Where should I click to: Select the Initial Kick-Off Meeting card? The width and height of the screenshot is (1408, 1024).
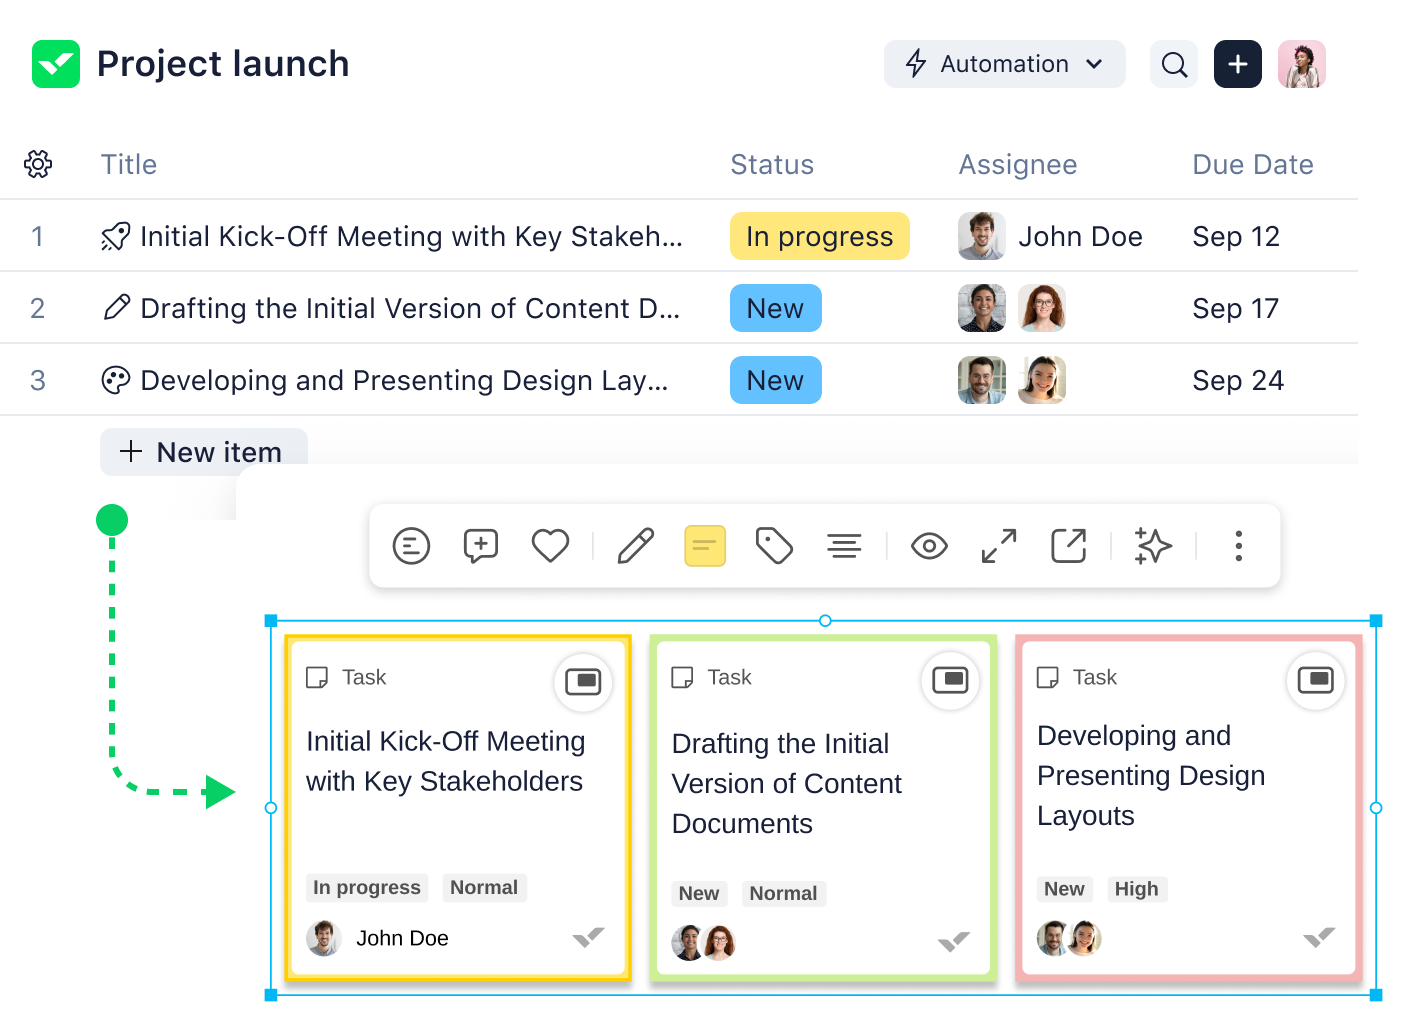[x=458, y=808]
